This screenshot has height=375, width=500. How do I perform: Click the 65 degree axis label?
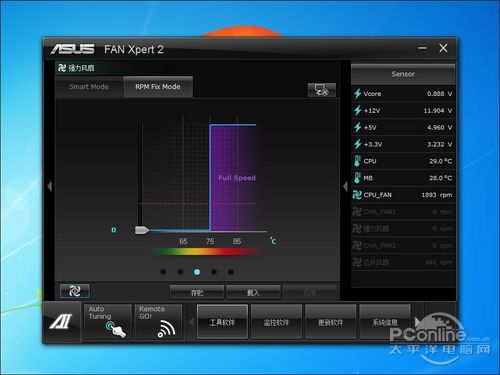183,241
